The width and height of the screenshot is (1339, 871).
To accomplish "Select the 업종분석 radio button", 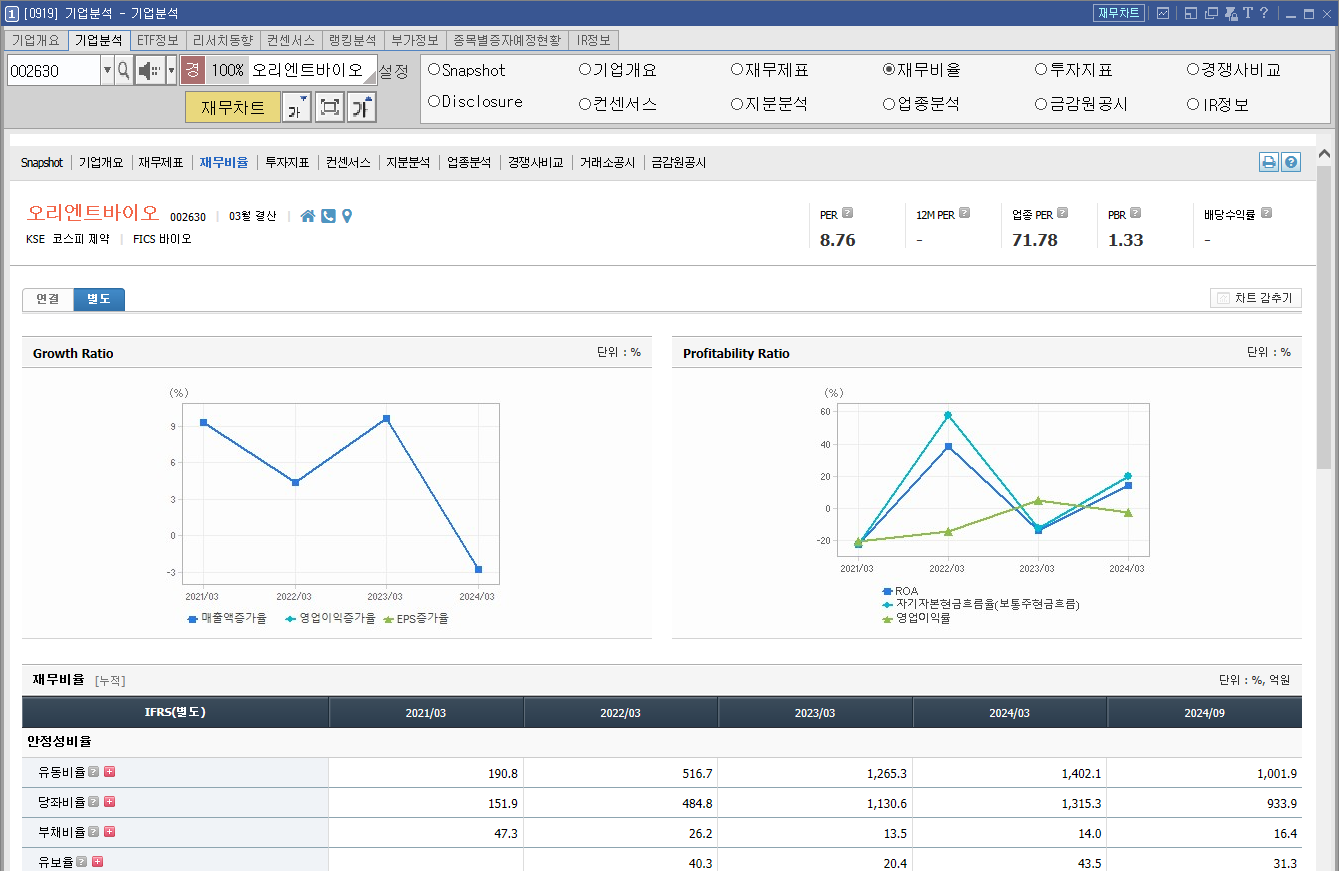I will [x=889, y=104].
